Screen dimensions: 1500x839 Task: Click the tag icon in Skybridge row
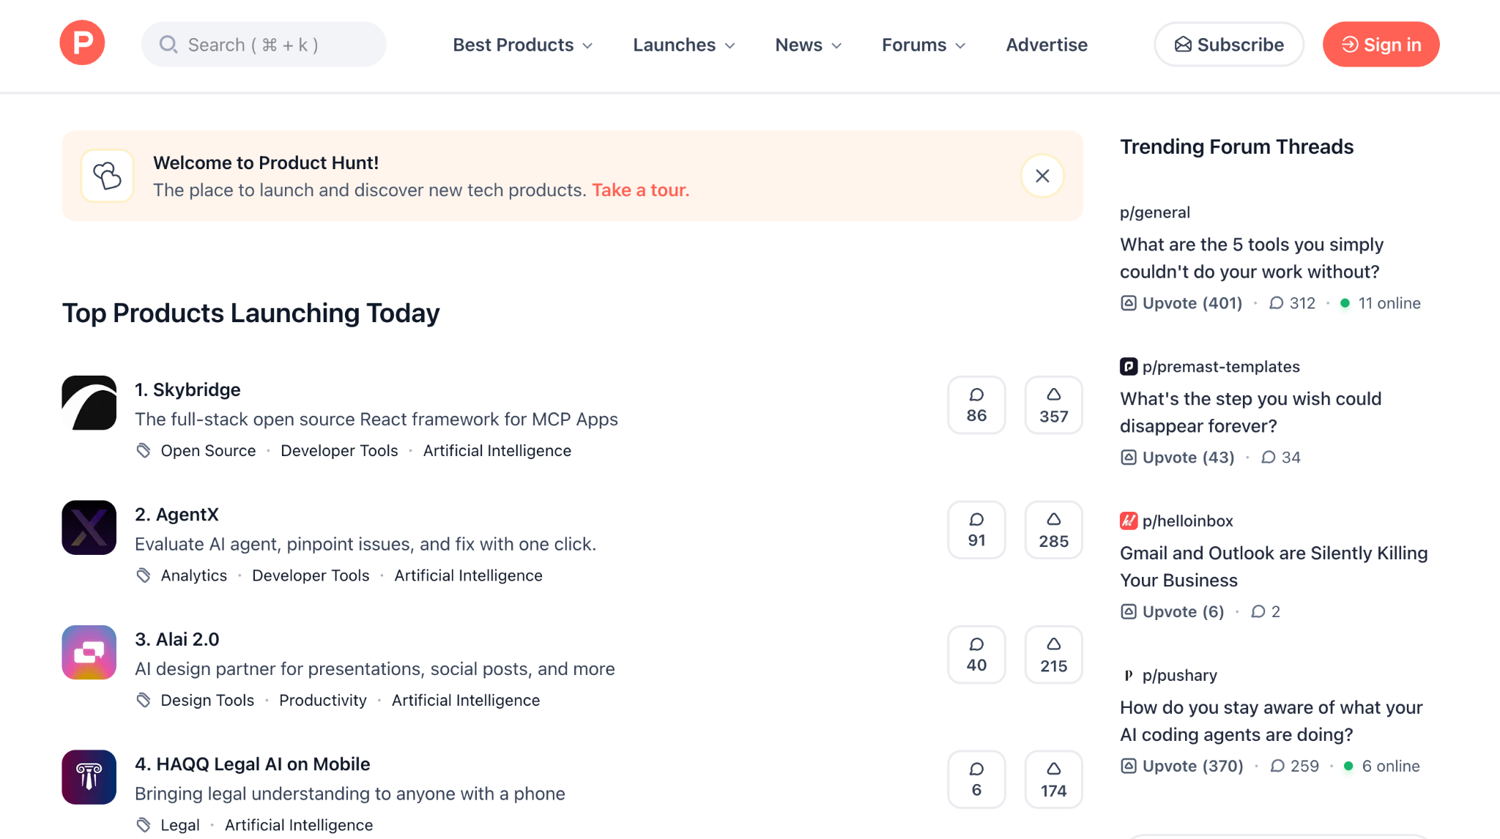[x=143, y=451]
